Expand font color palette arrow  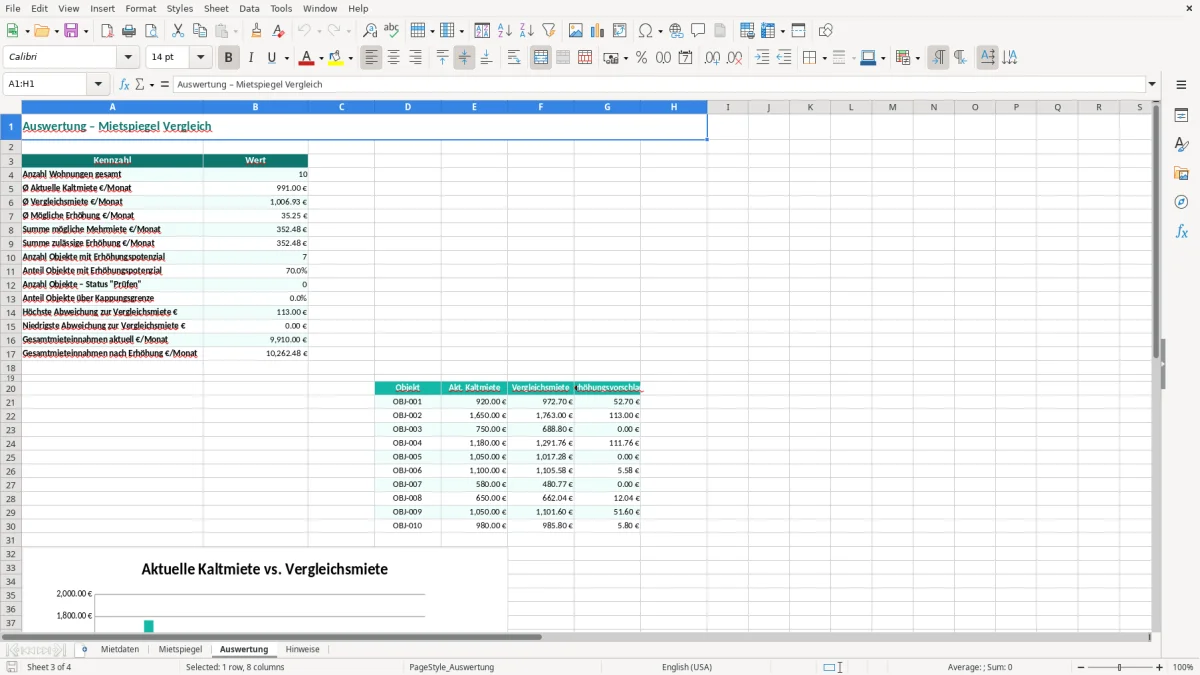tap(321, 58)
